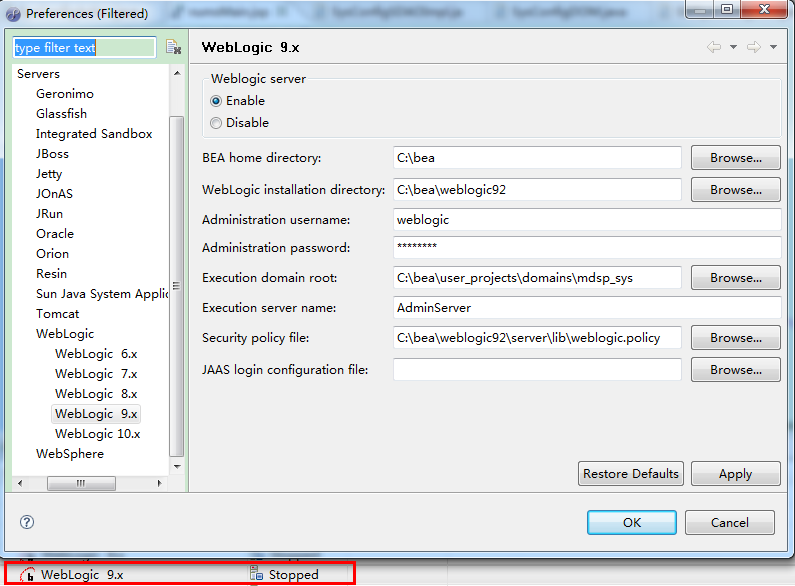Maximize the Preferences dialog window
Viewport: 795px width, 586px height.
(727, 9)
